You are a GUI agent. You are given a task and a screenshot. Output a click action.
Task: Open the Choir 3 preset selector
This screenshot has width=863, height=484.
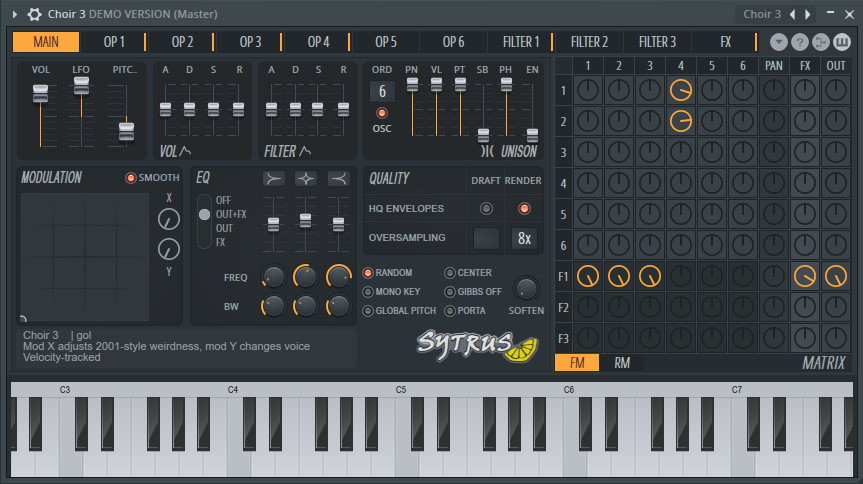762,14
